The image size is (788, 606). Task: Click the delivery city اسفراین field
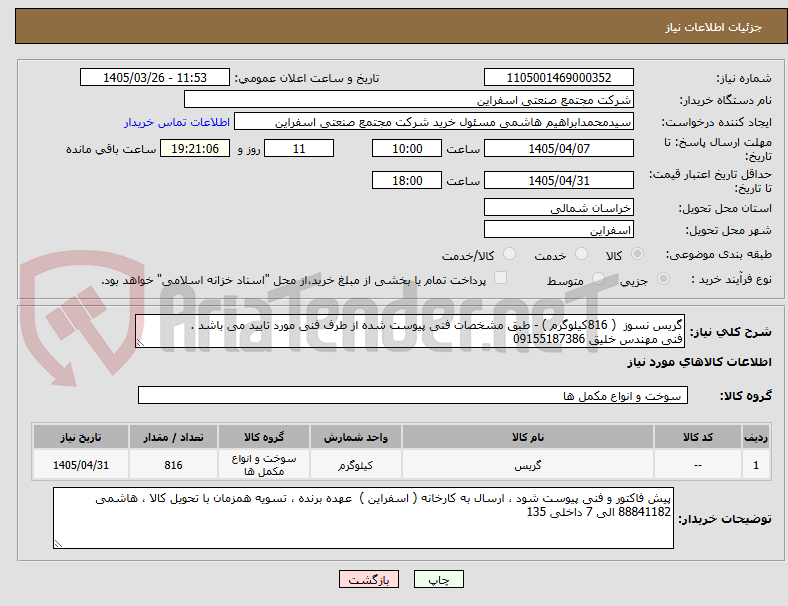click(x=558, y=230)
